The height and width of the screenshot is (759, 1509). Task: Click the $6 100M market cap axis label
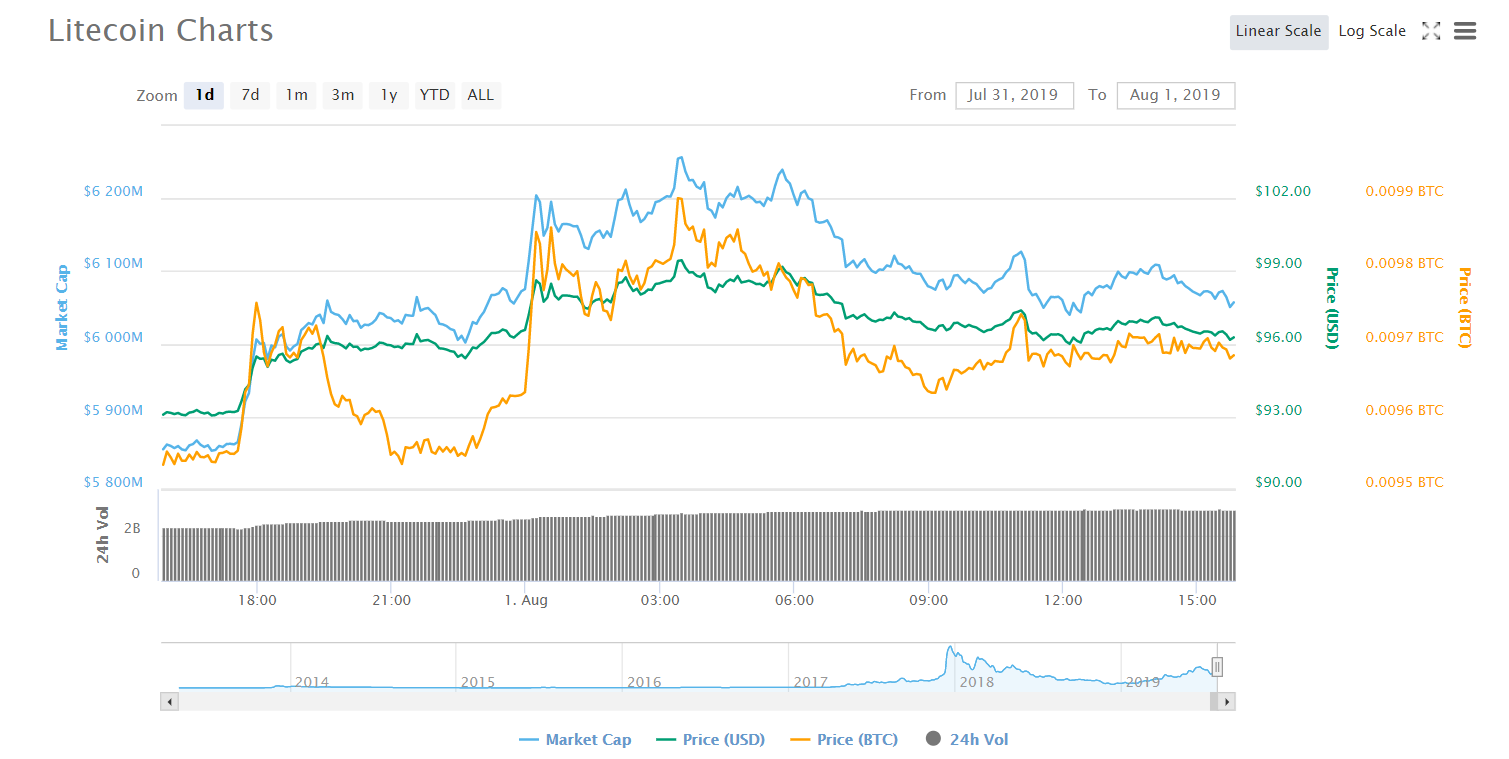(x=113, y=264)
